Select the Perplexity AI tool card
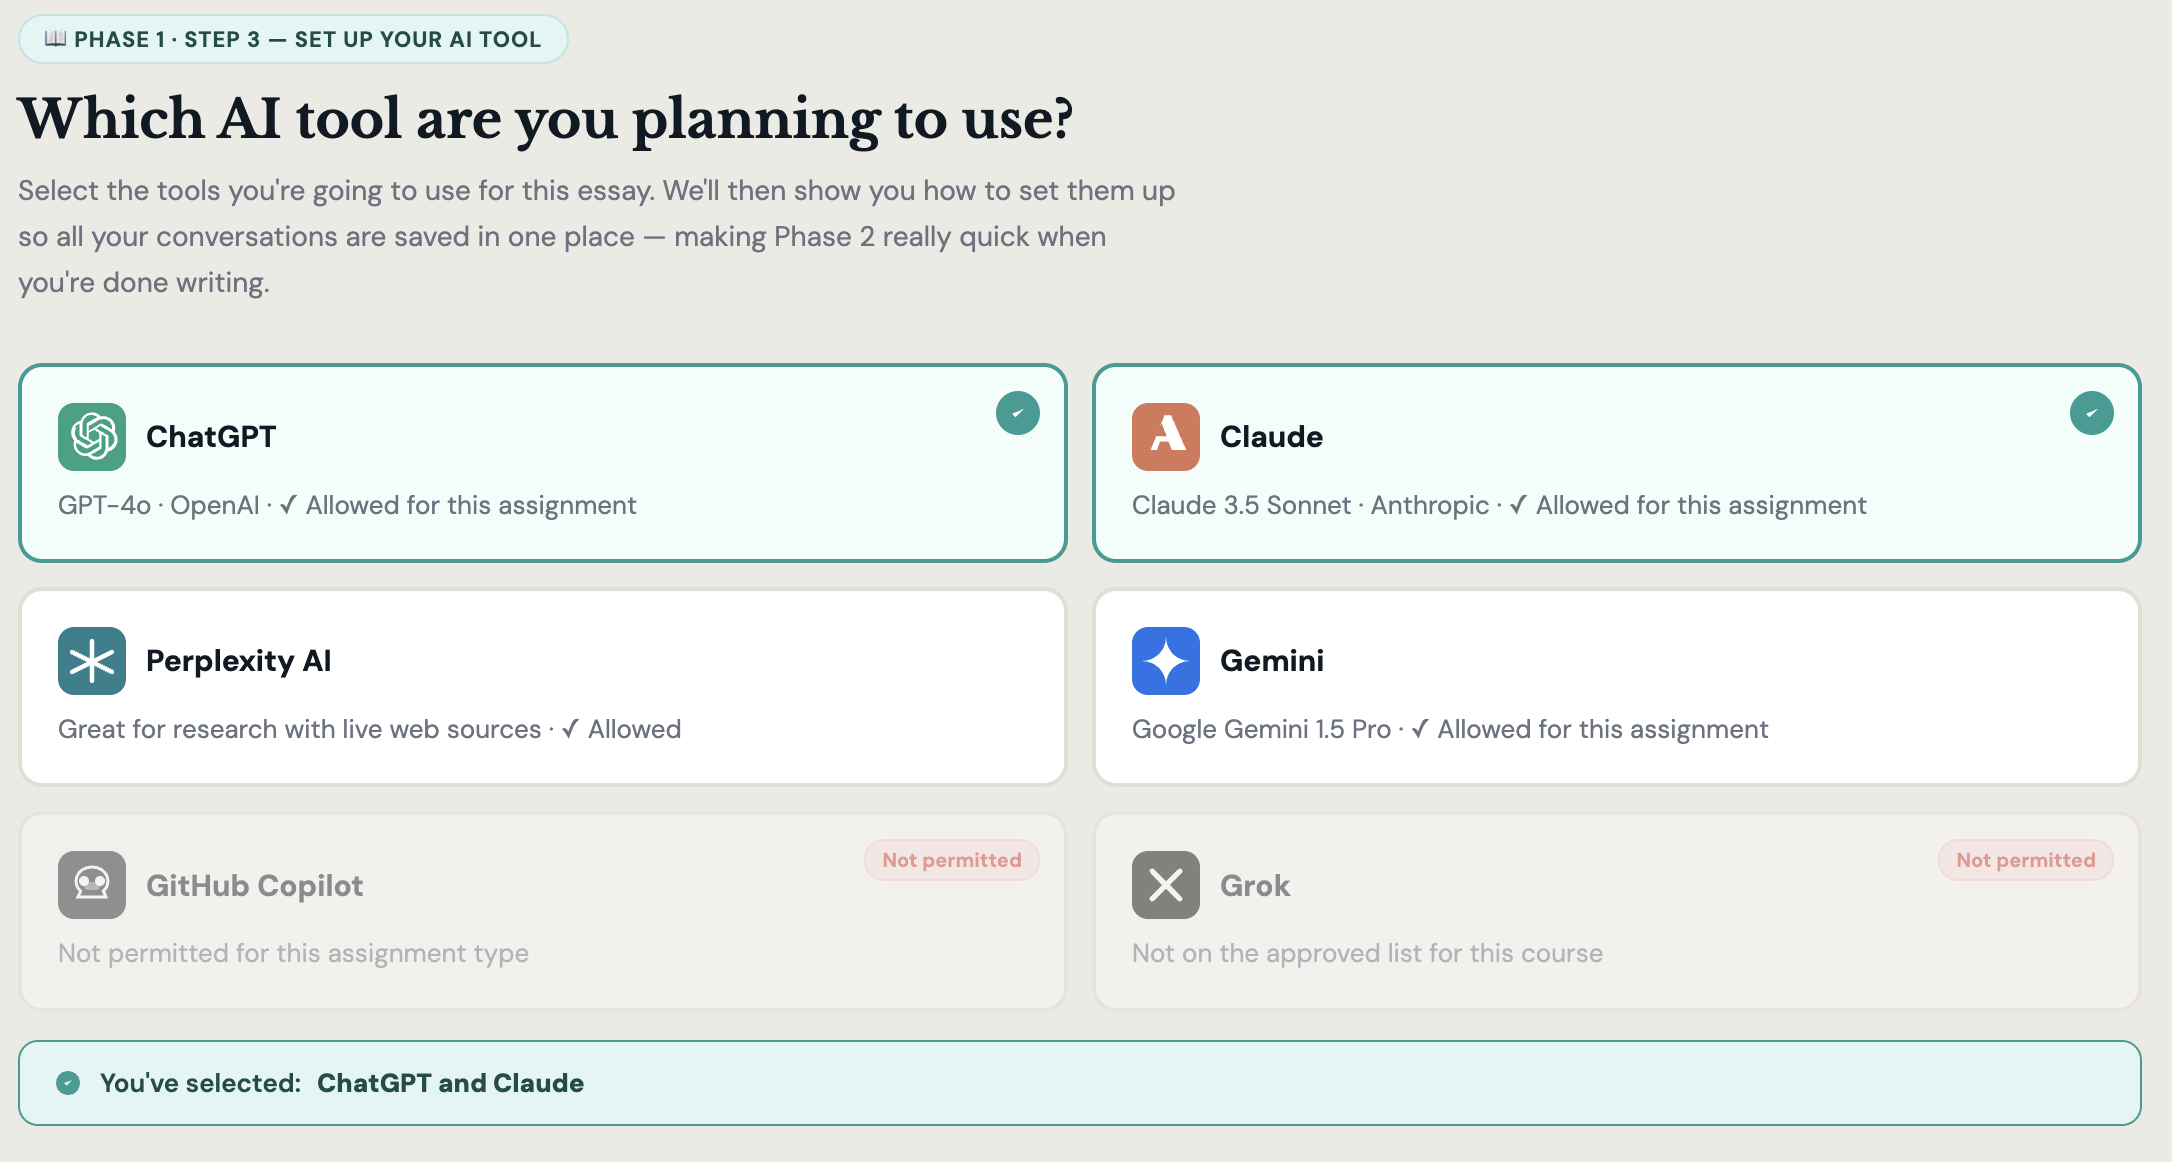This screenshot has height=1162, width=2172. point(542,687)
